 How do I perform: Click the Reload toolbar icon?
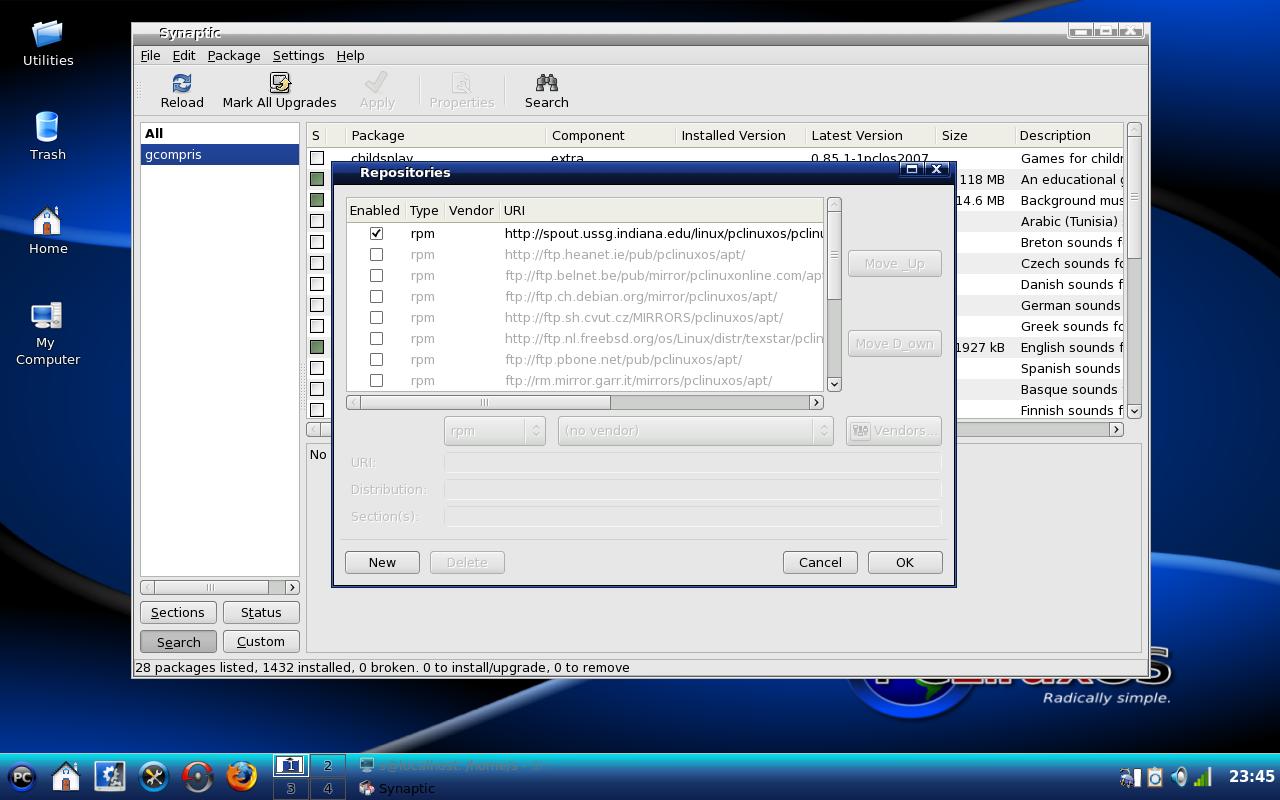(x=182, y=83)
